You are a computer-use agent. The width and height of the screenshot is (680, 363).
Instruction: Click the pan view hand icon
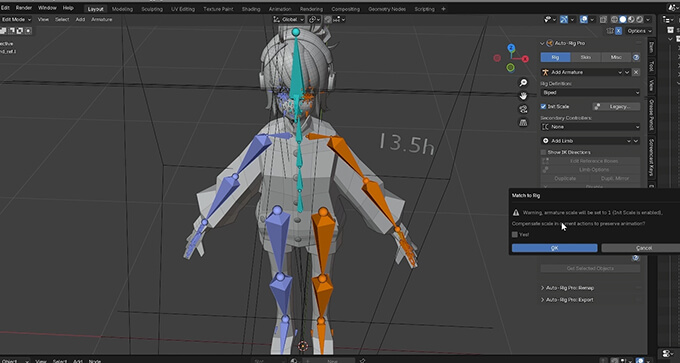tap(523, 95)
